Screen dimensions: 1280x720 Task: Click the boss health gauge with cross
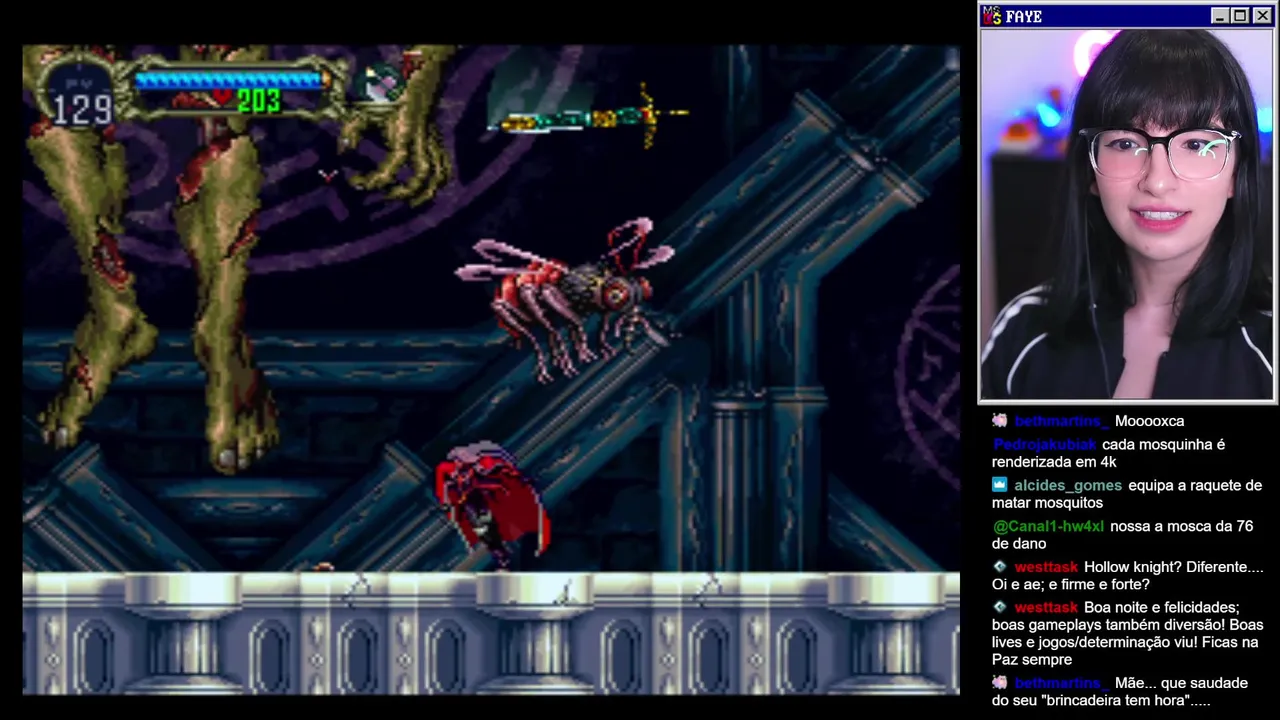pos(590,118)
